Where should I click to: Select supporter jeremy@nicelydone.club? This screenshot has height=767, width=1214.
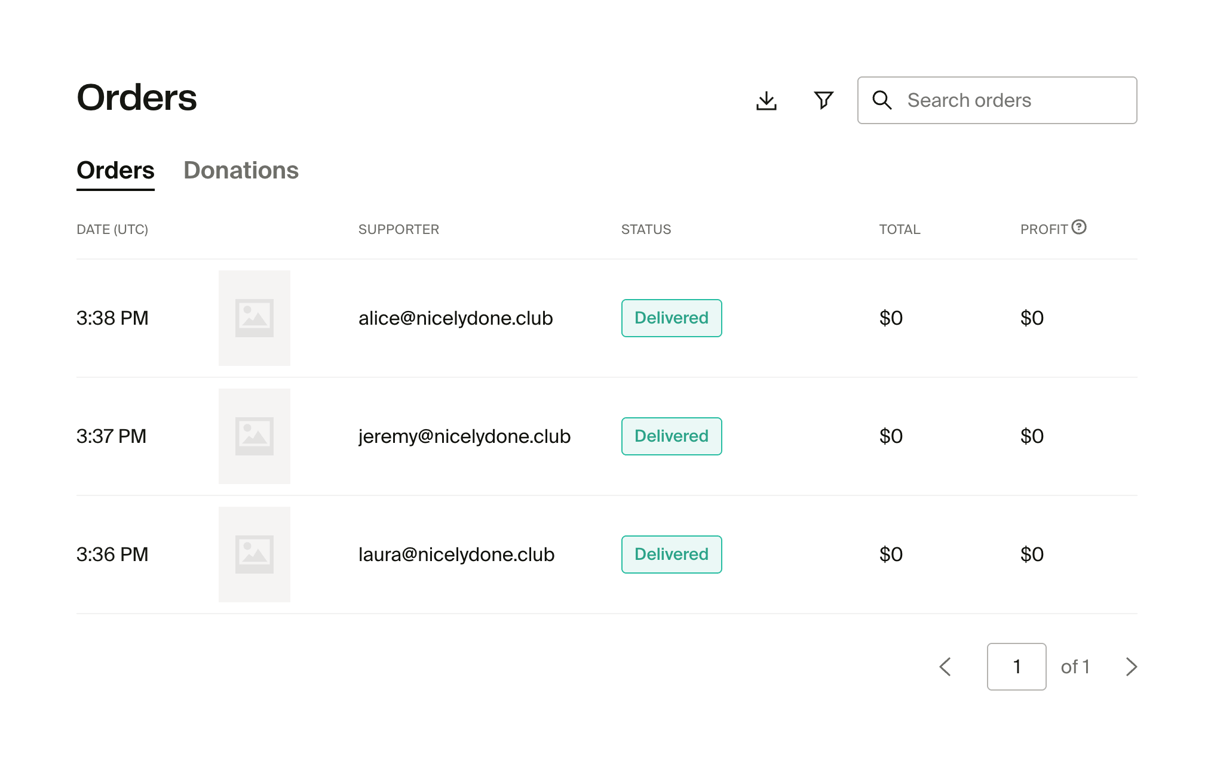coord(464,436)
